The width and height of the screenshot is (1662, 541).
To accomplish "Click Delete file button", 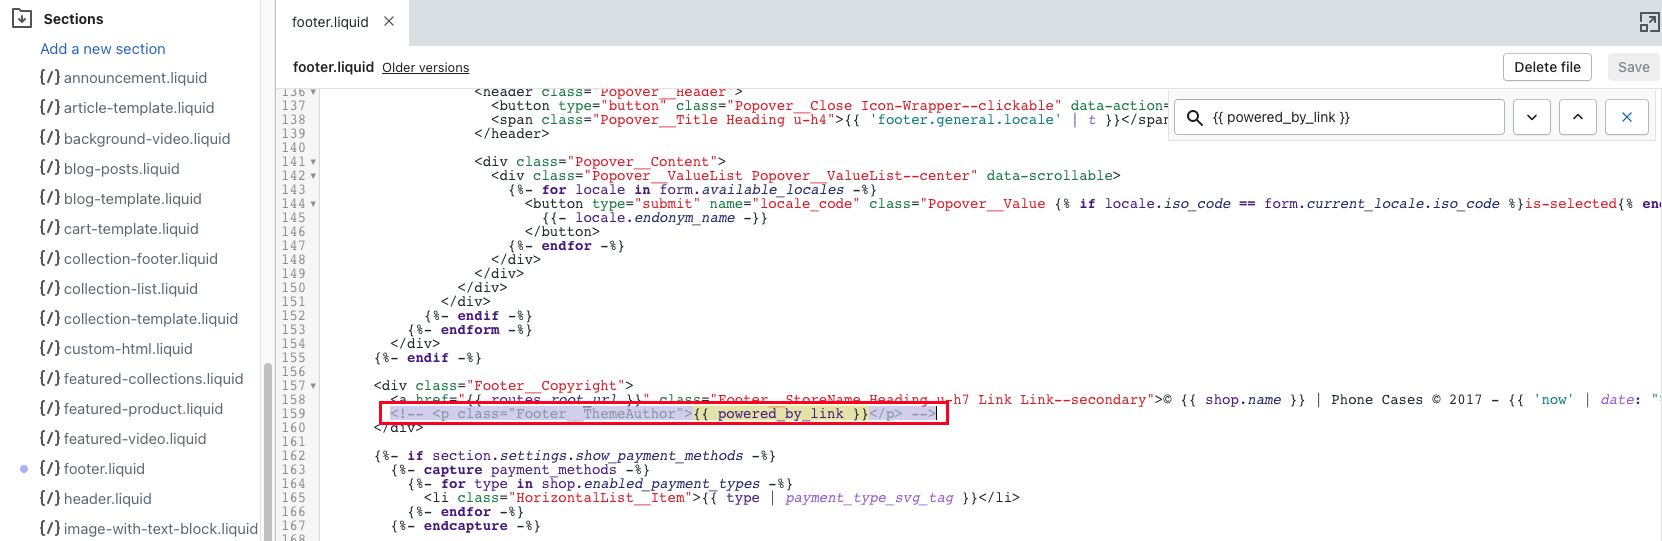I will 1547,67.
